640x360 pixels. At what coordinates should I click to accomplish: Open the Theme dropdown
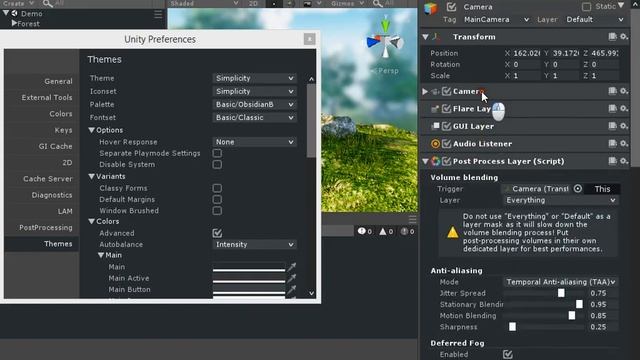tap(254, 78)
